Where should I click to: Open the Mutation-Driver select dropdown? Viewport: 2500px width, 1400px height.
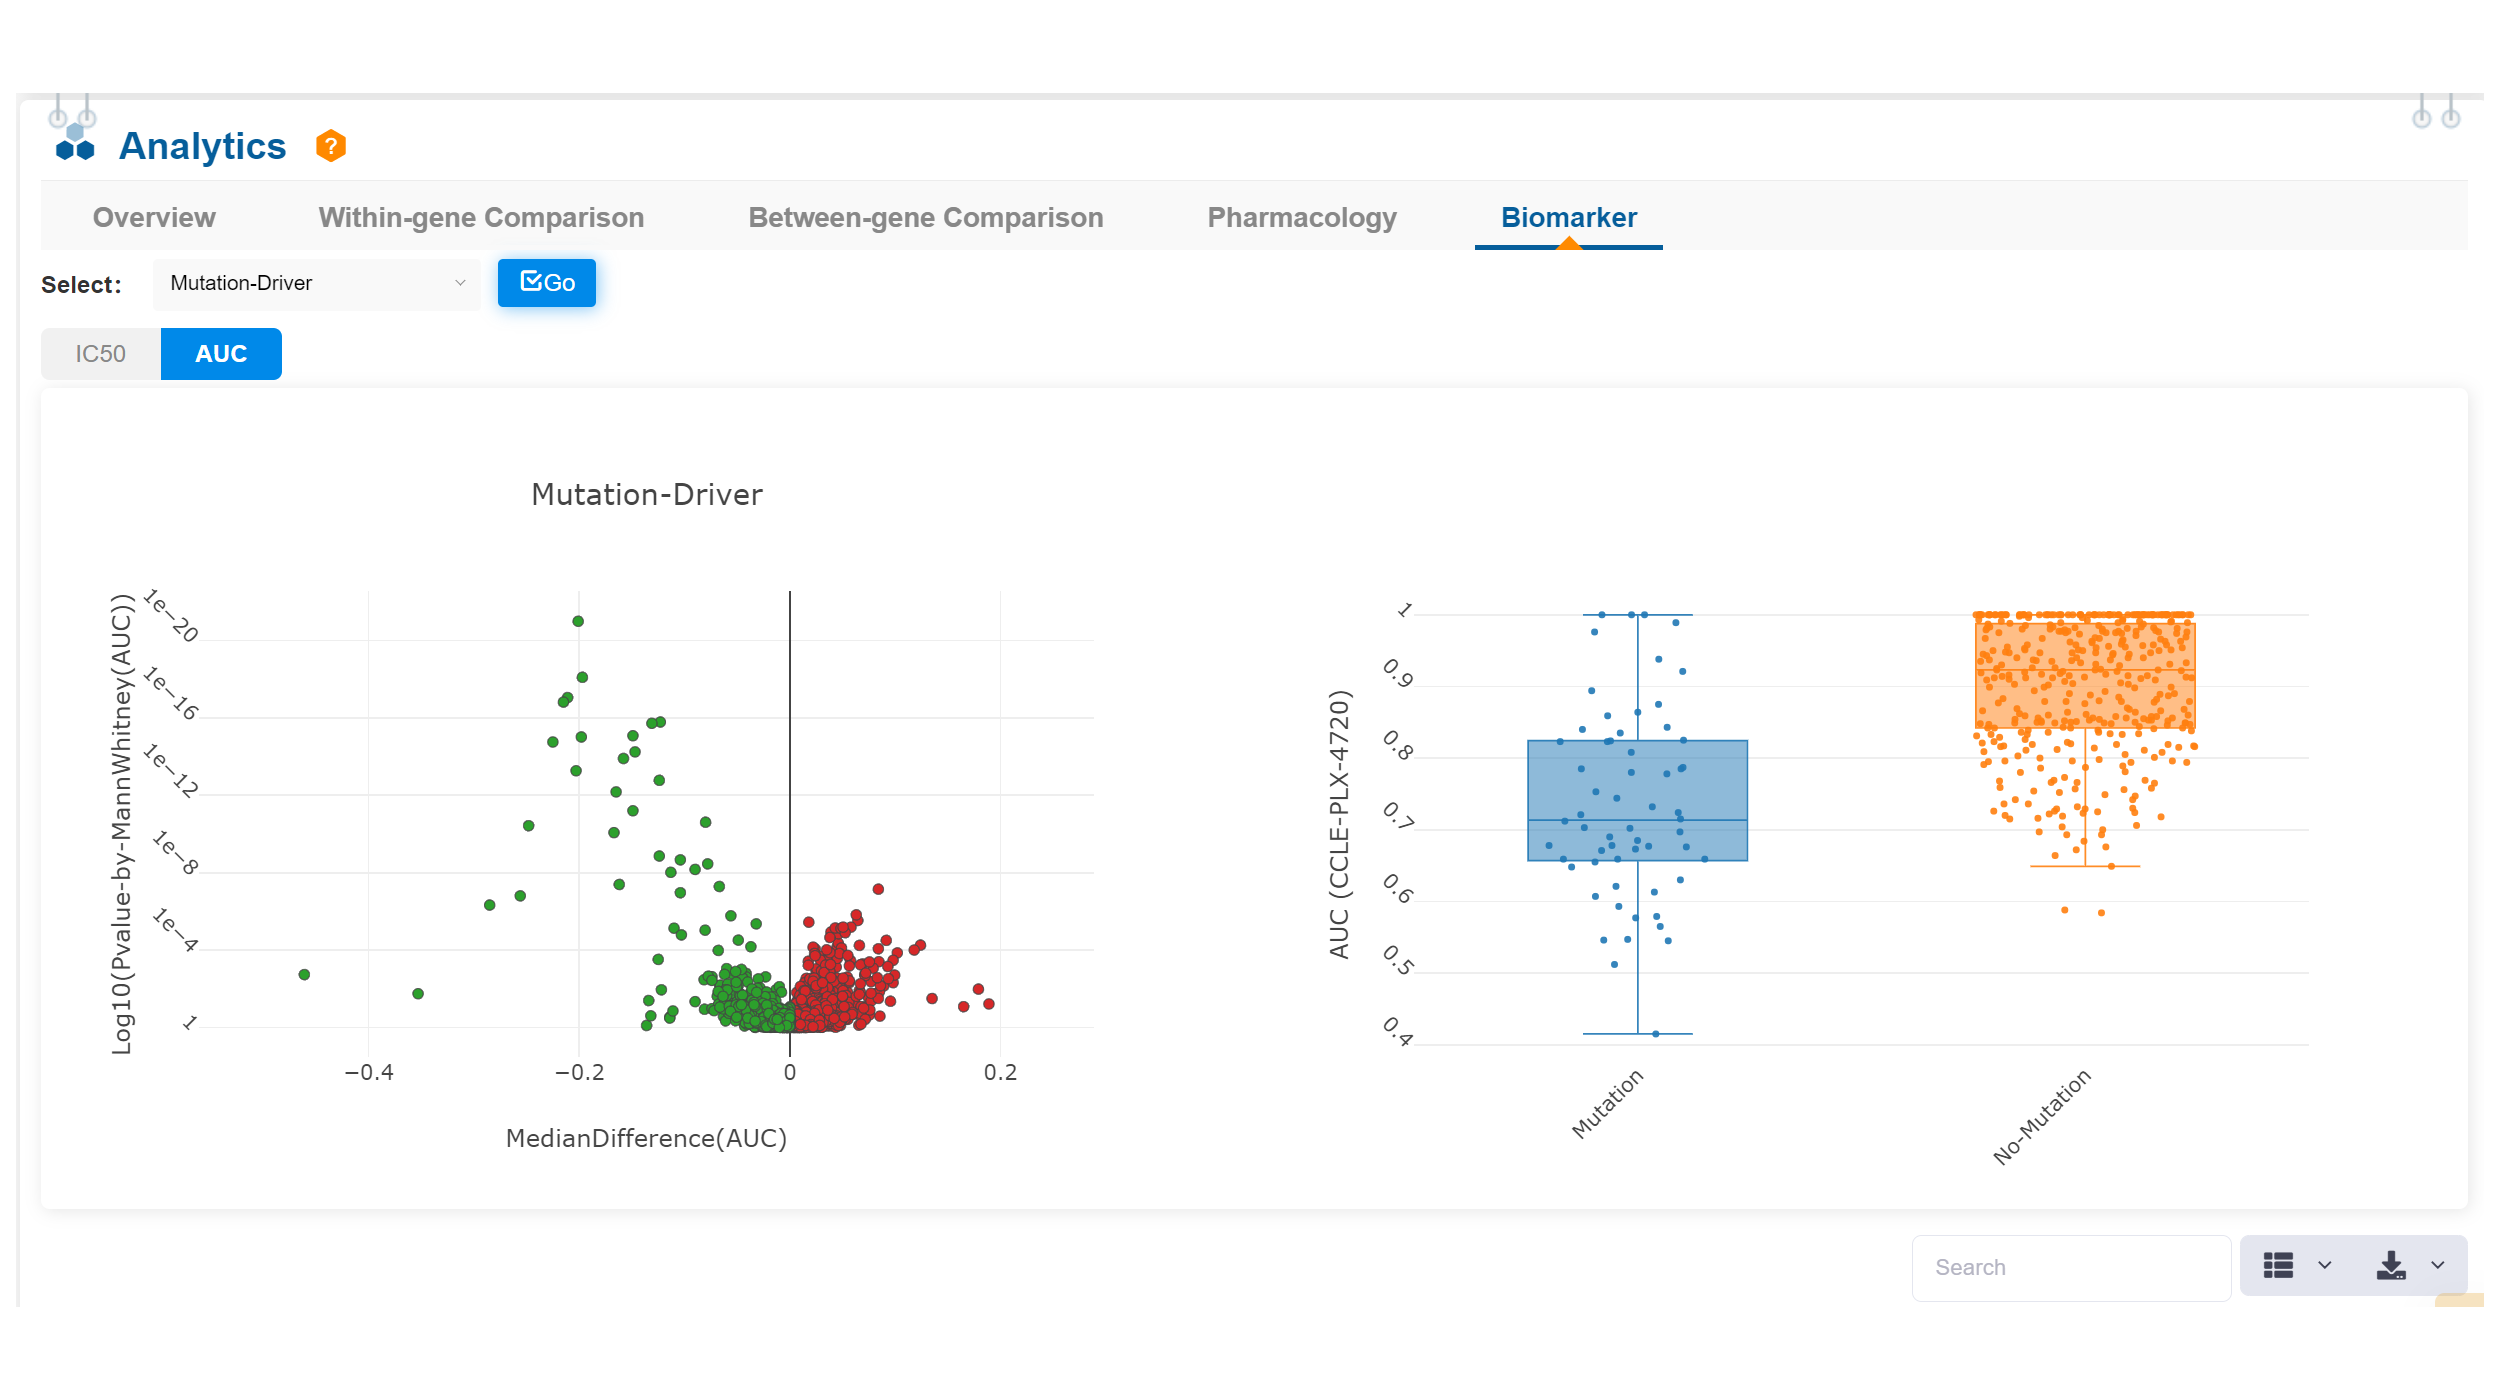click(317, 283)
